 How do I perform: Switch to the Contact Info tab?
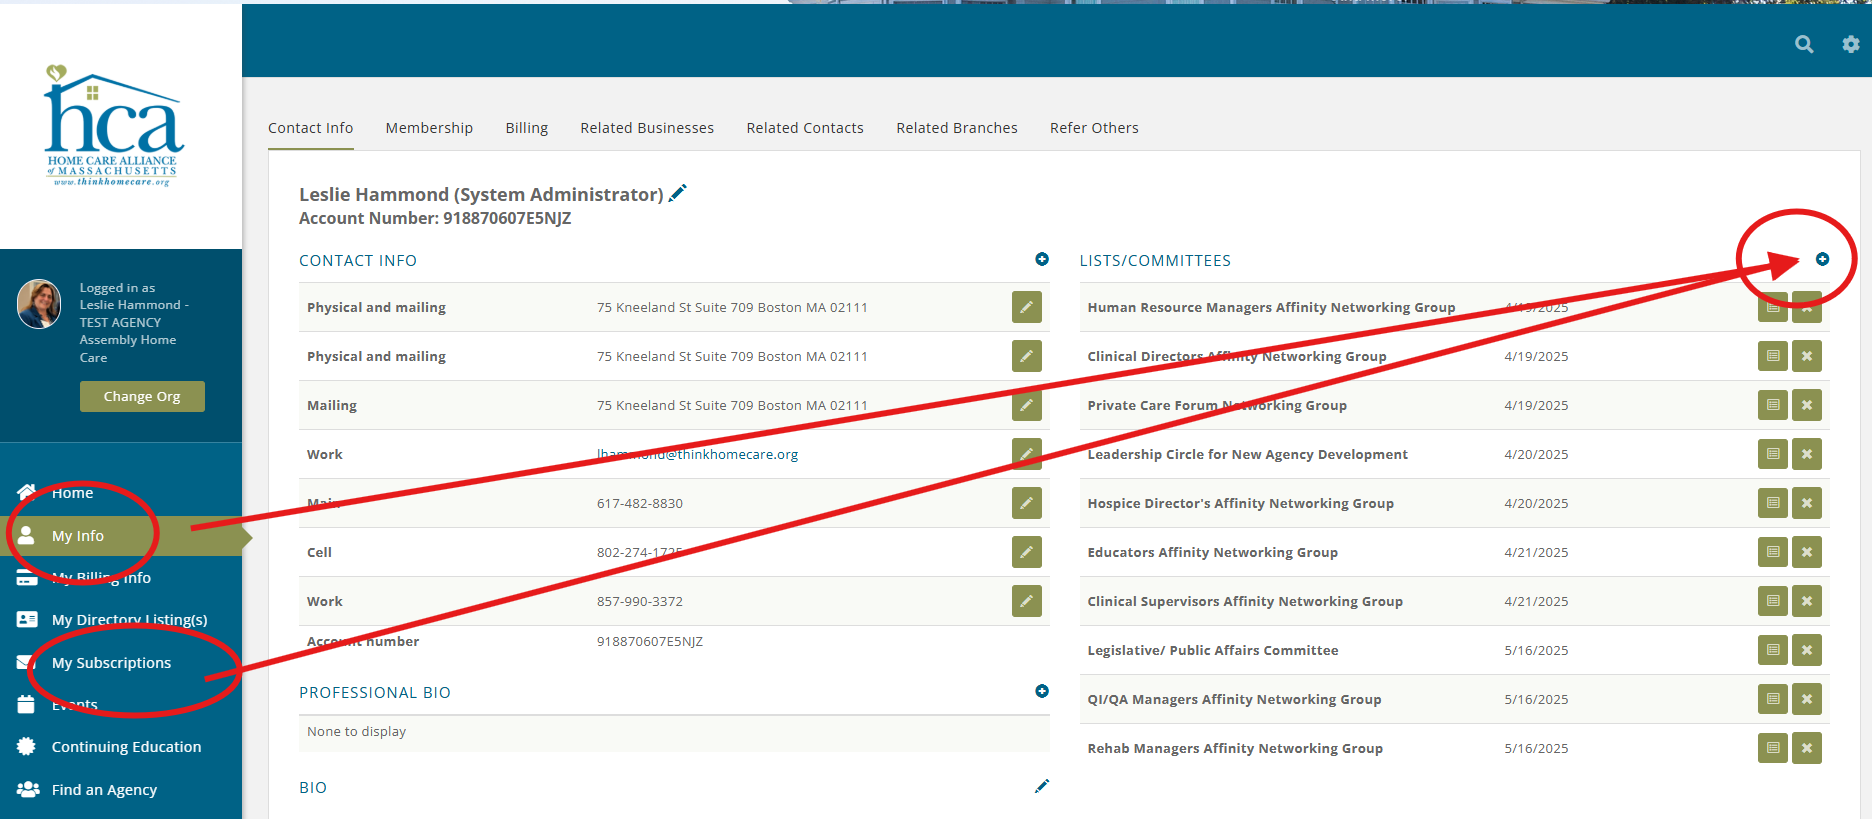click(310, 128)
